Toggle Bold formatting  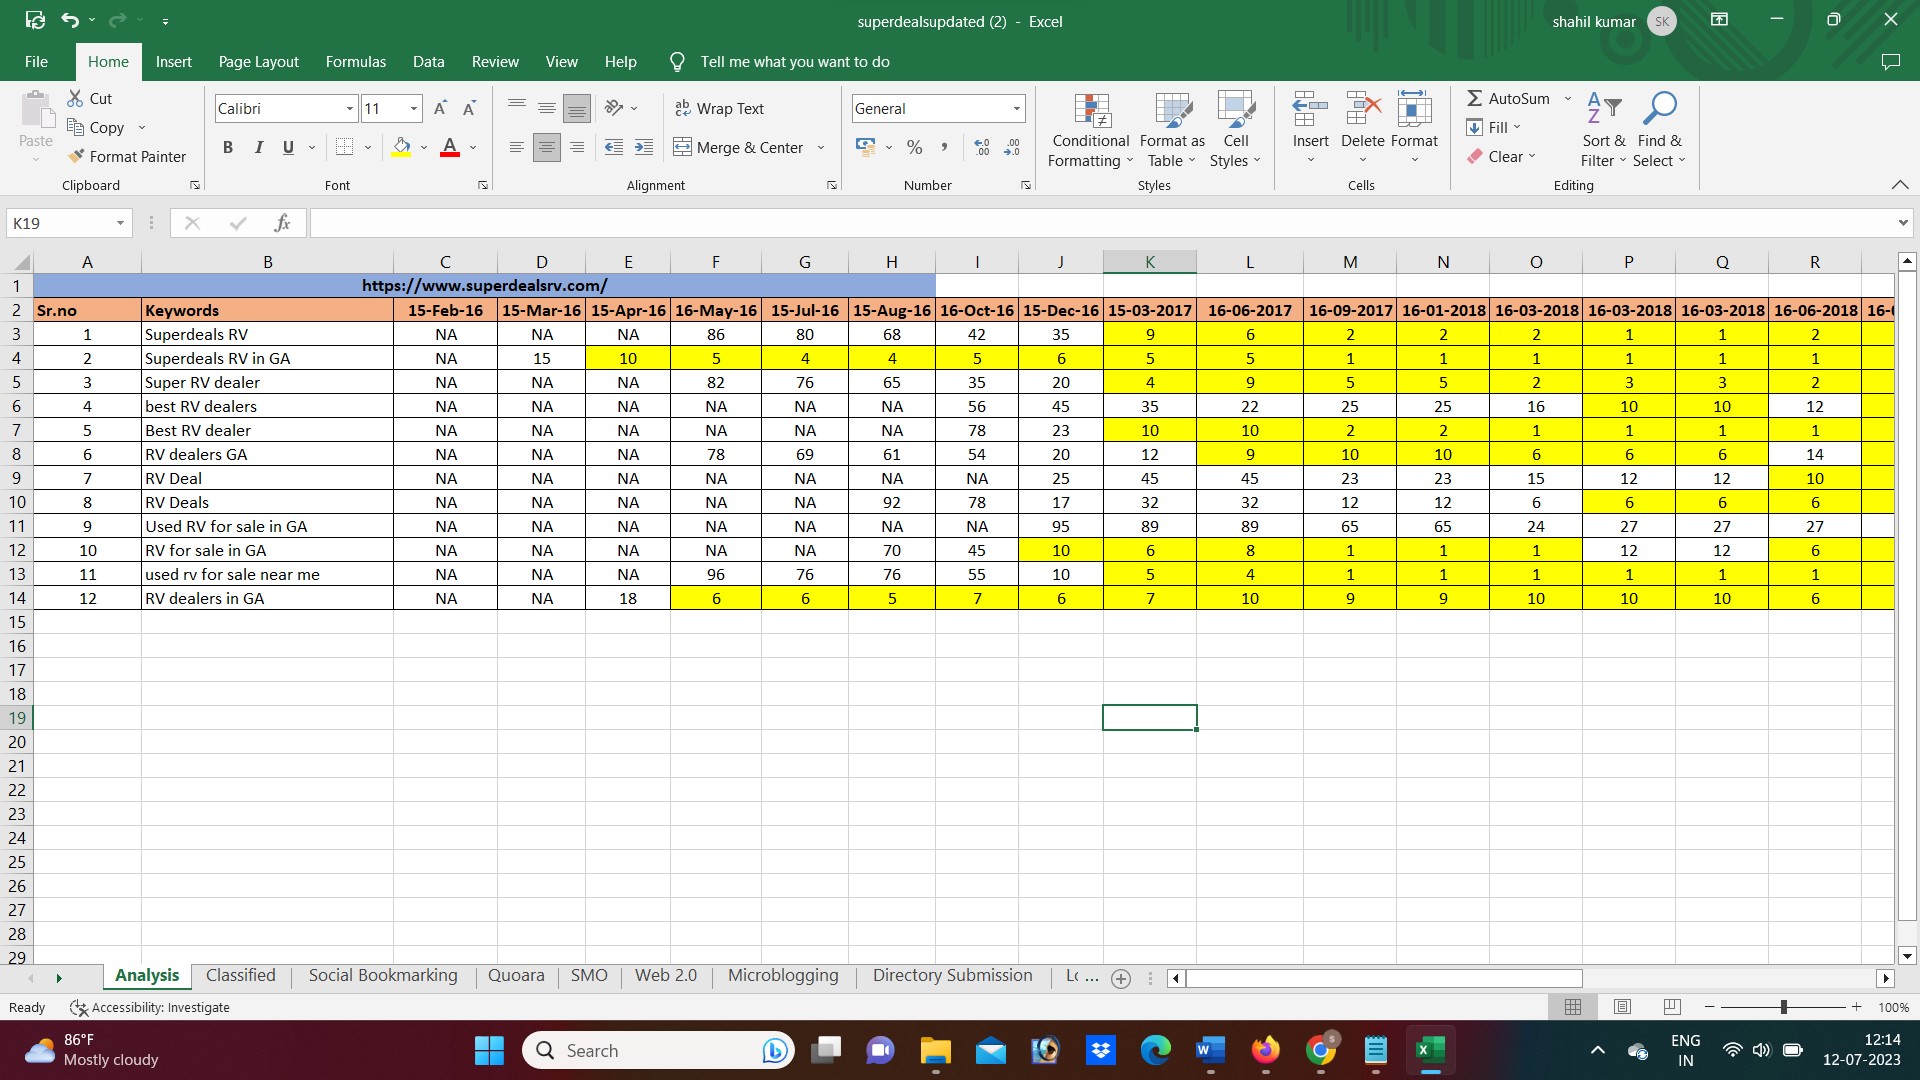pyautogui.click(x=228, y=147)
